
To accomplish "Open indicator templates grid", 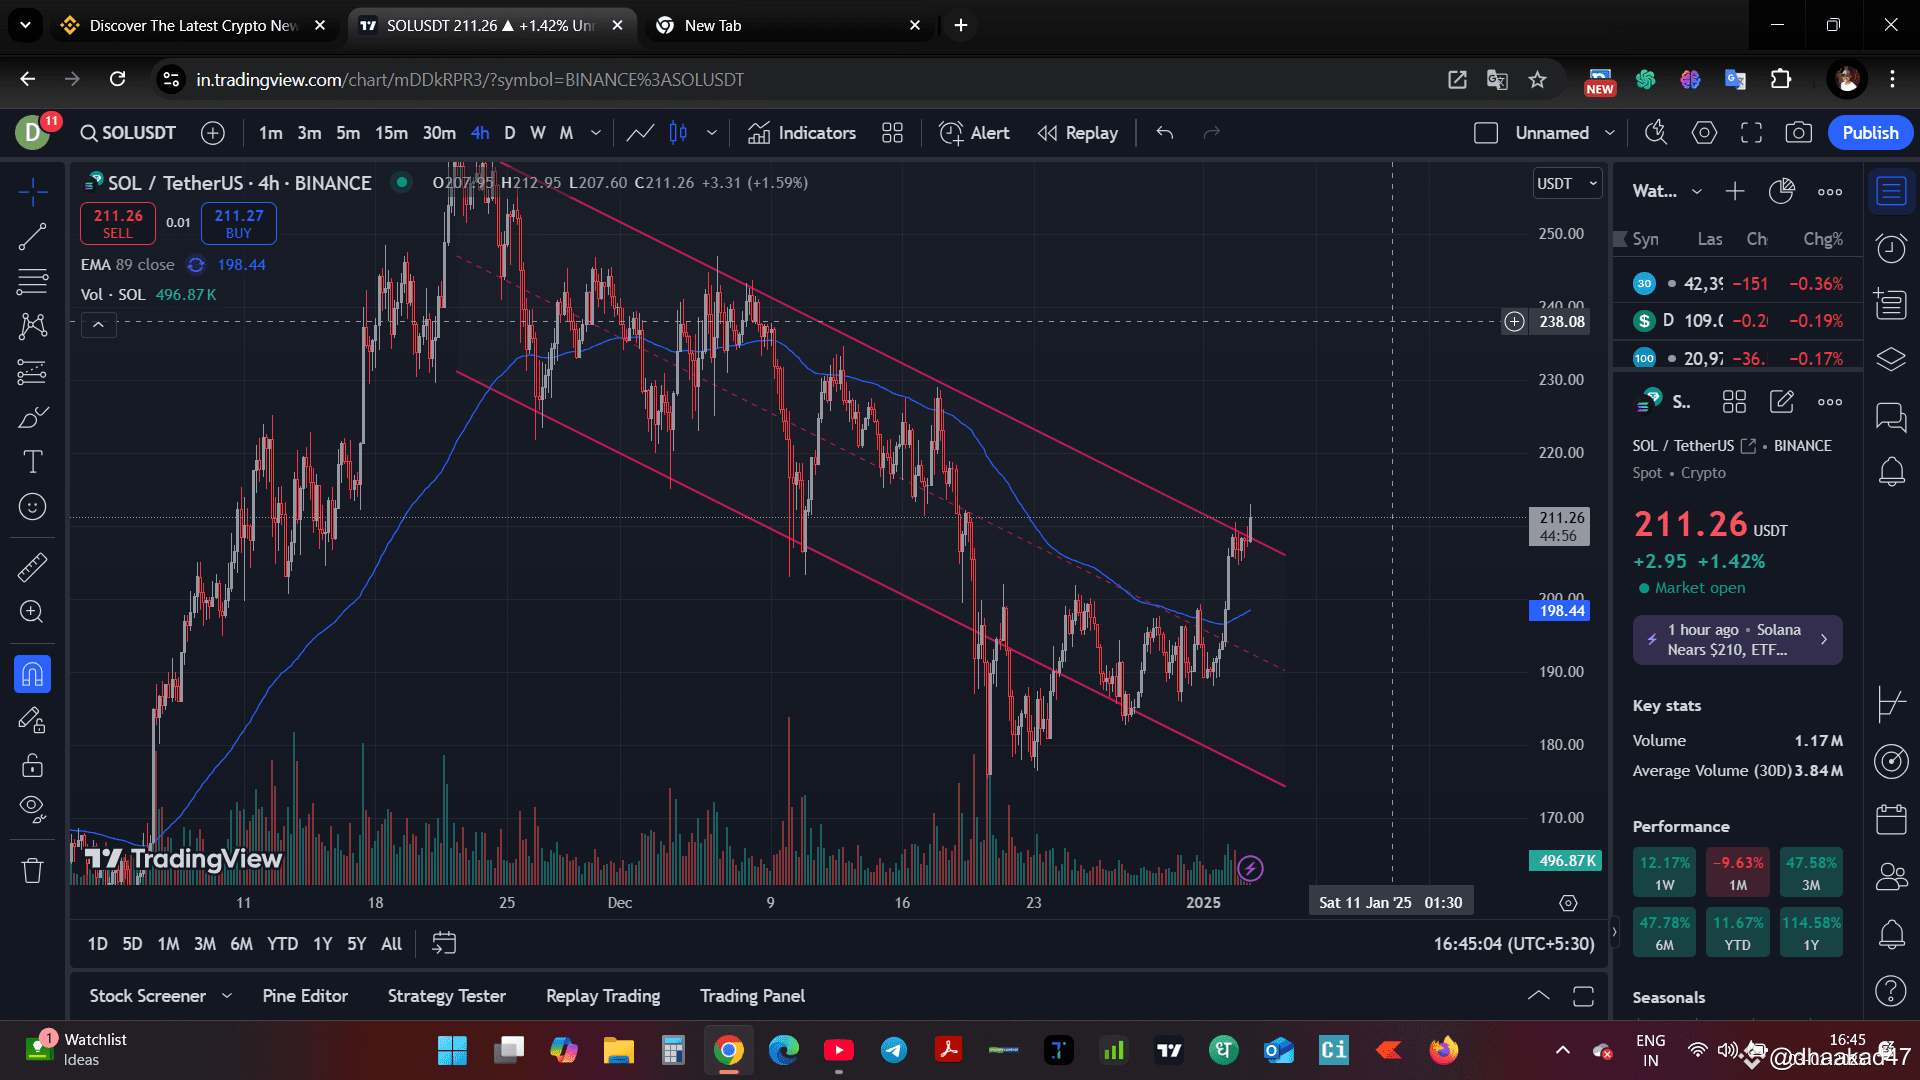I will [x=893, y=133].
